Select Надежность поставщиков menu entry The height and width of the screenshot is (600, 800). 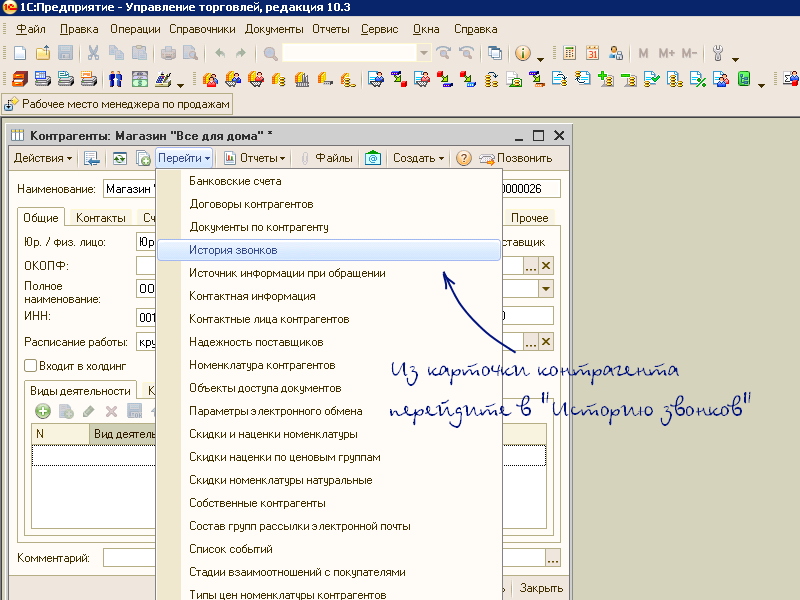pos(329,342)
